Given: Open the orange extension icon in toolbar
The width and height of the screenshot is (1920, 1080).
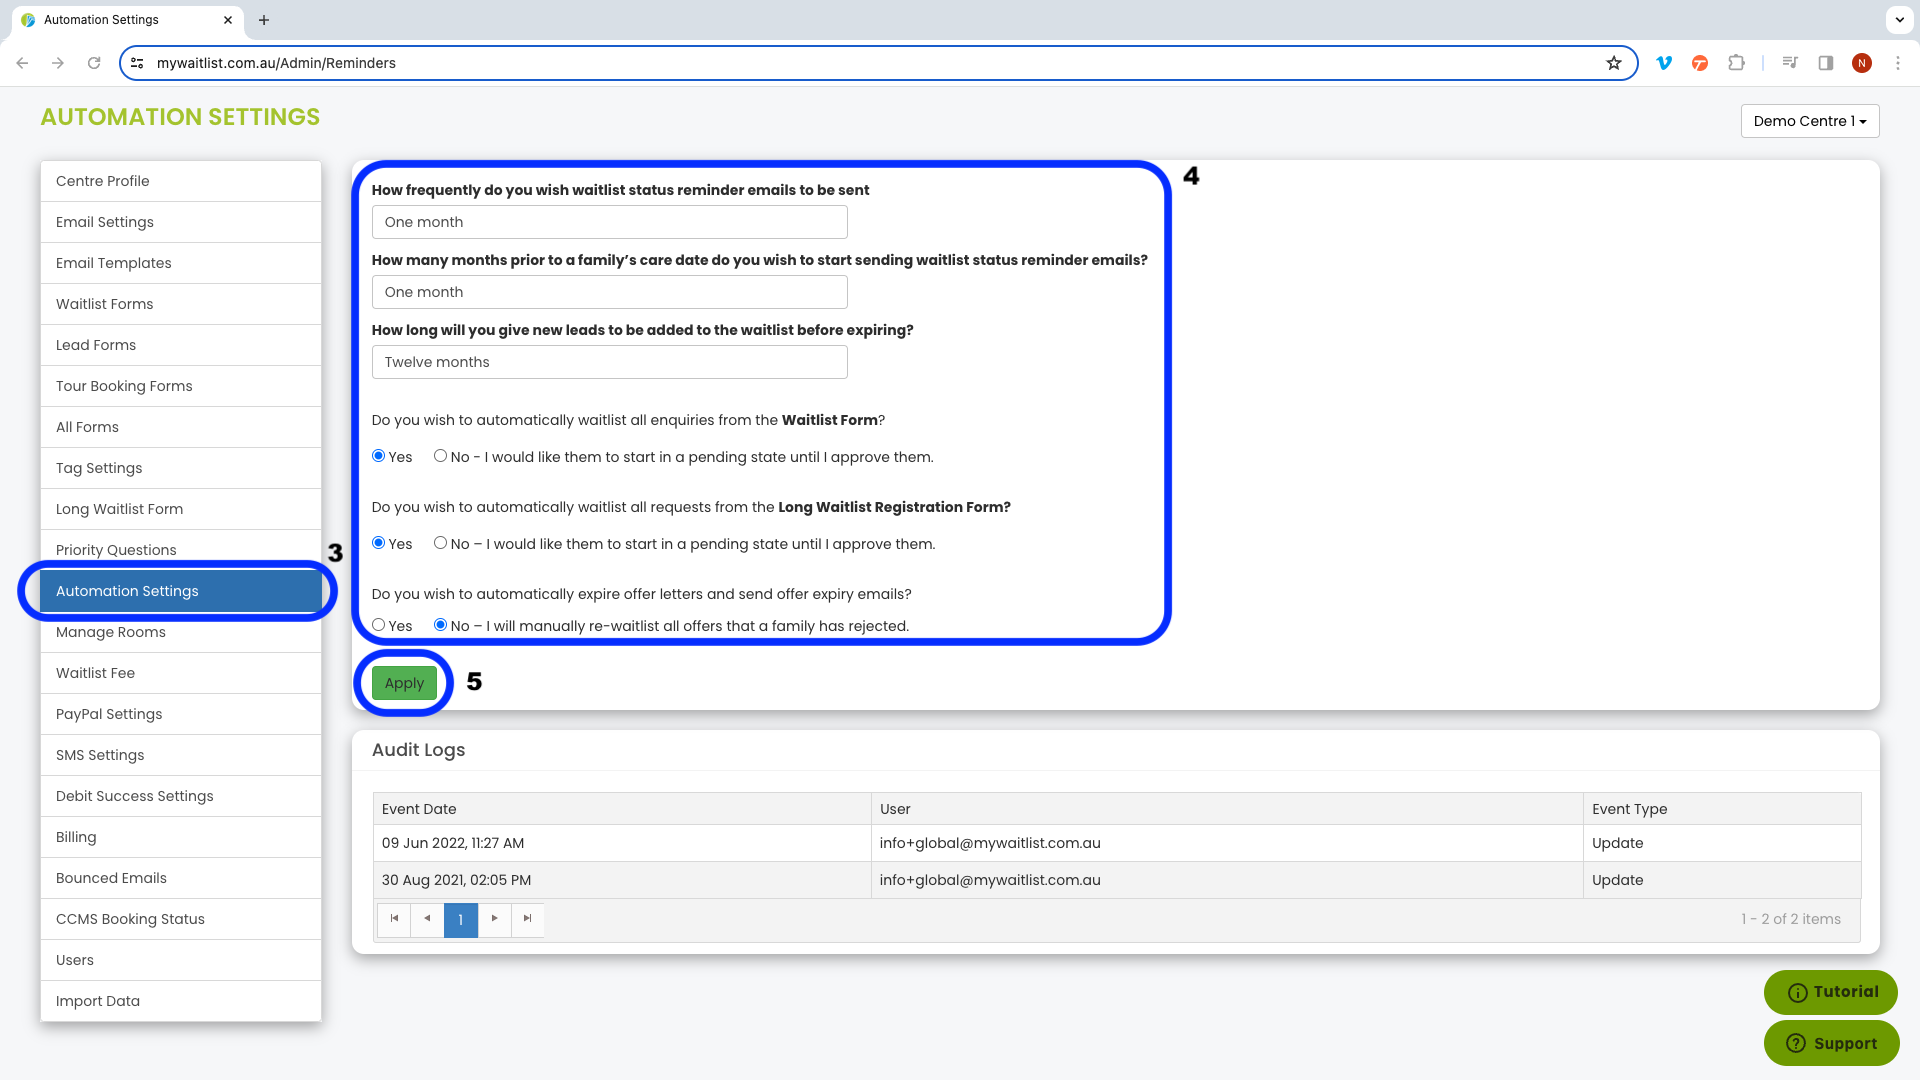Looking at the screenshot, I should 1700,63.
